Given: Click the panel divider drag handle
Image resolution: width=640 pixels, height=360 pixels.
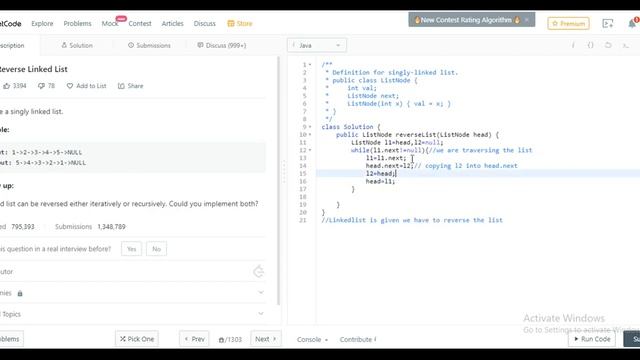Looking at the screenshot, I should click(x=284, y=171).
